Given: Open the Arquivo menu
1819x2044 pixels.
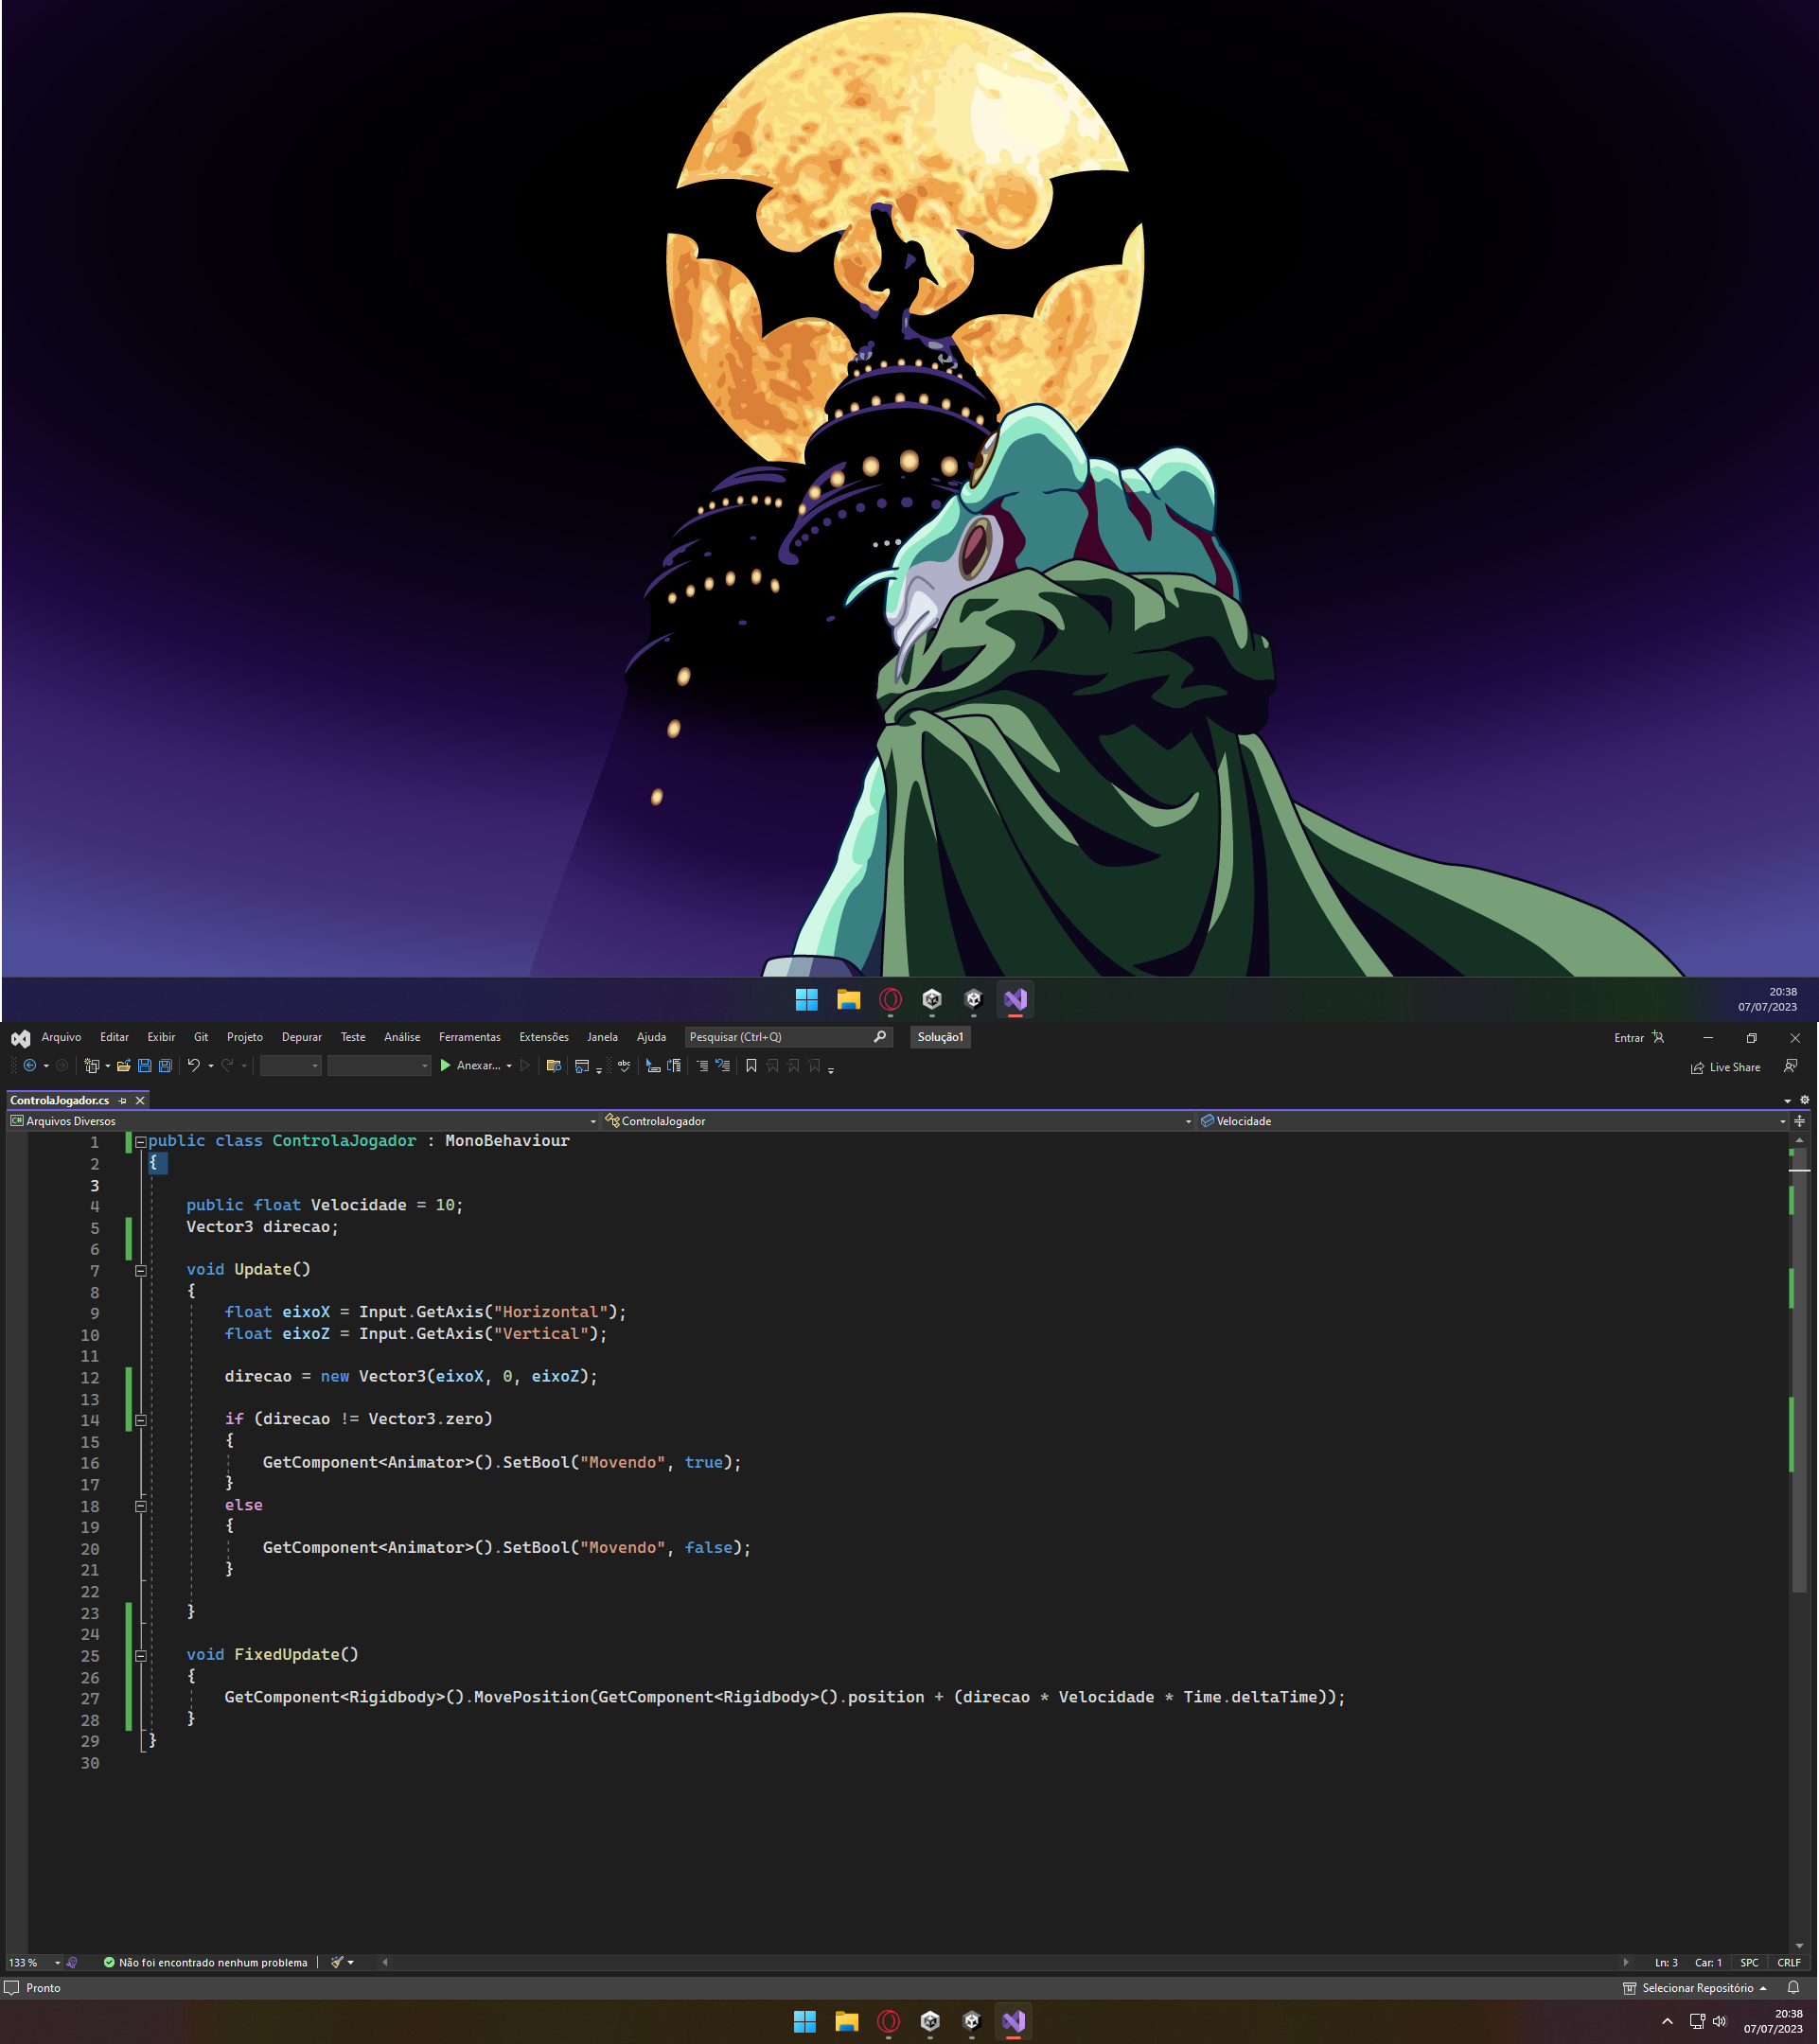Looking at the screenshot, I should [61, 1037].
